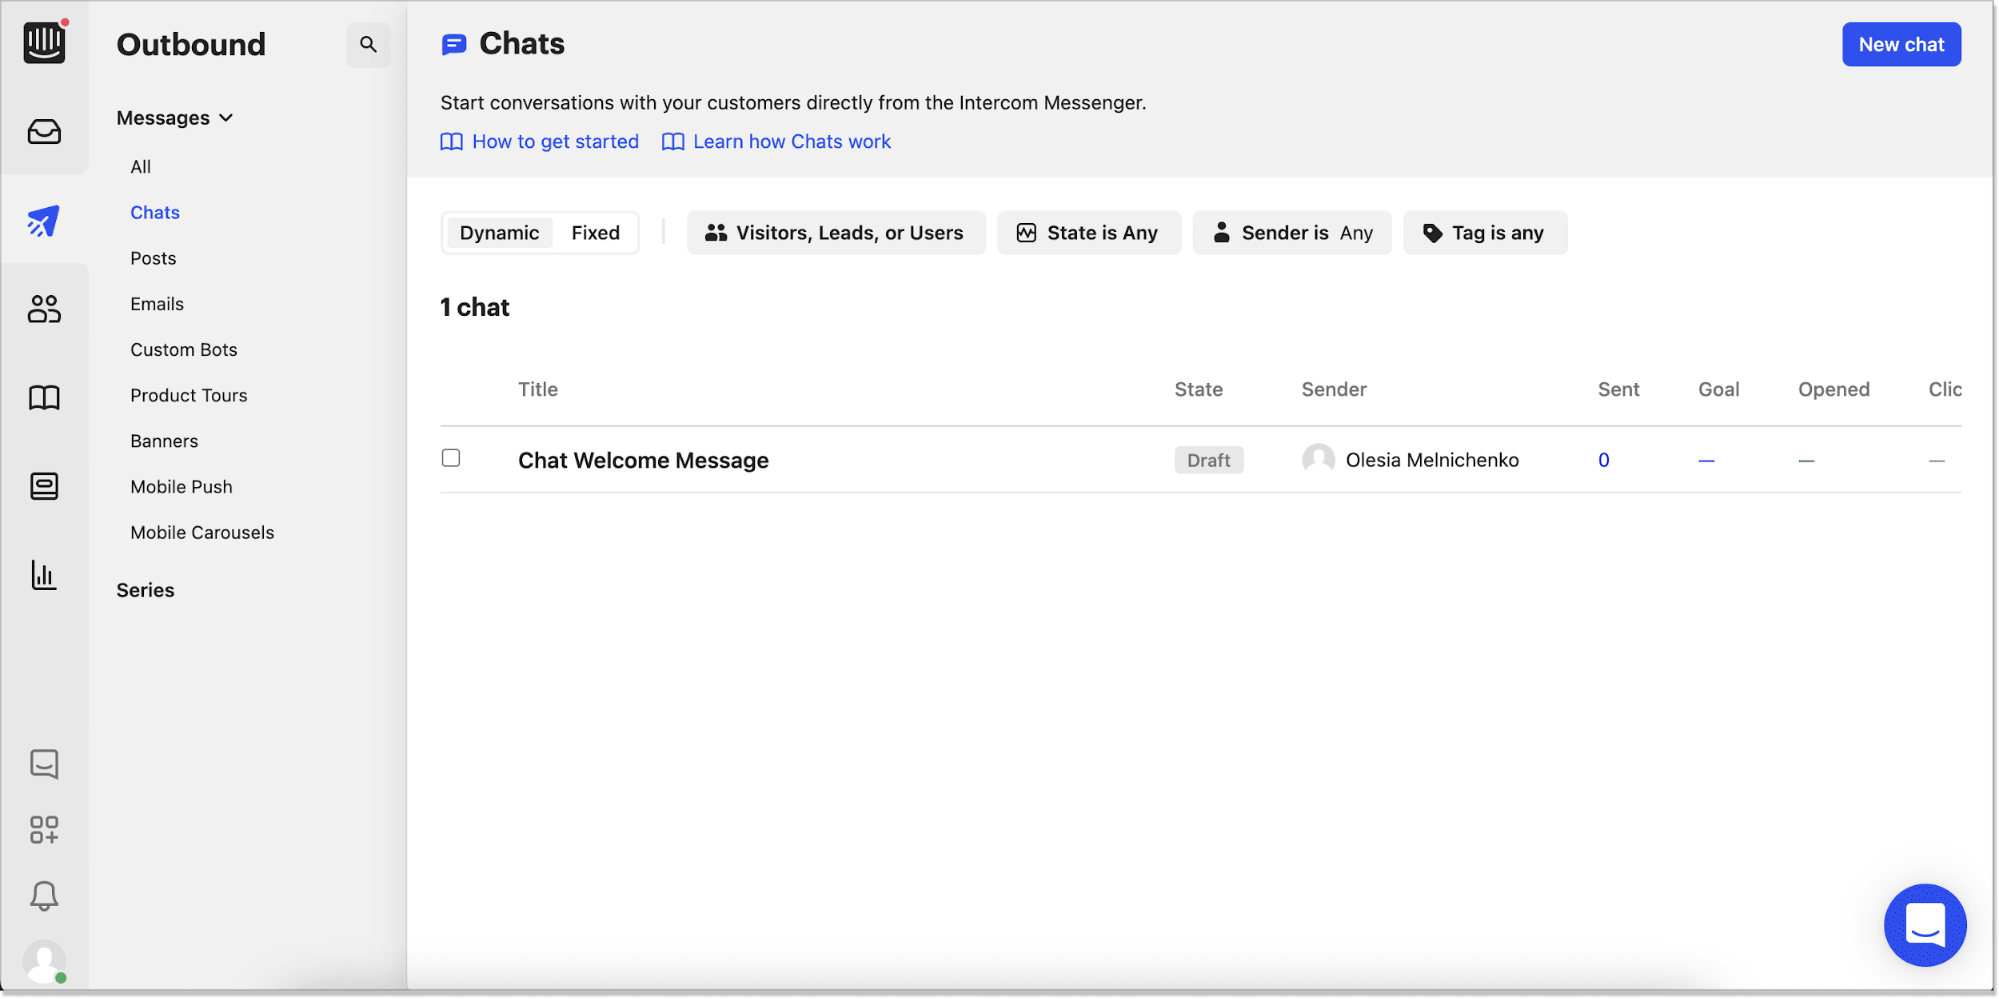This screenshot has height=999, width=1999.
Task: Click the State column header
Action: pos(1198,390)
